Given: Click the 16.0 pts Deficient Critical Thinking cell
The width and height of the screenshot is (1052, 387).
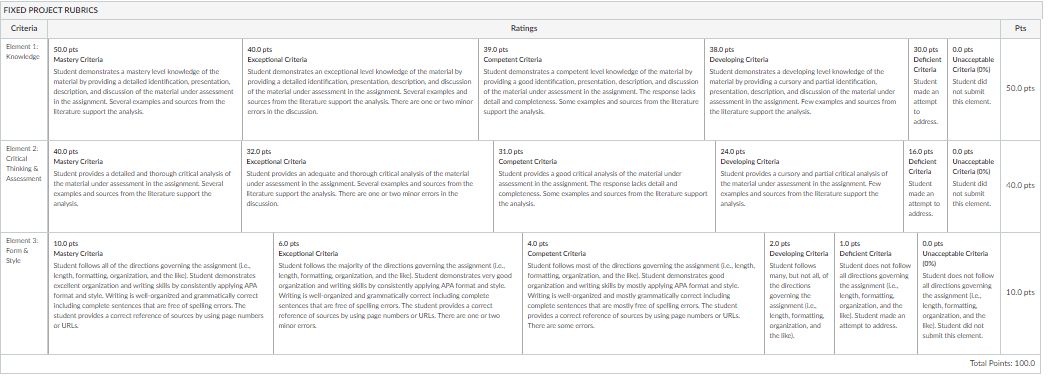Looking at the screenshot, I should pyautogui.click(x=926, y=186).
